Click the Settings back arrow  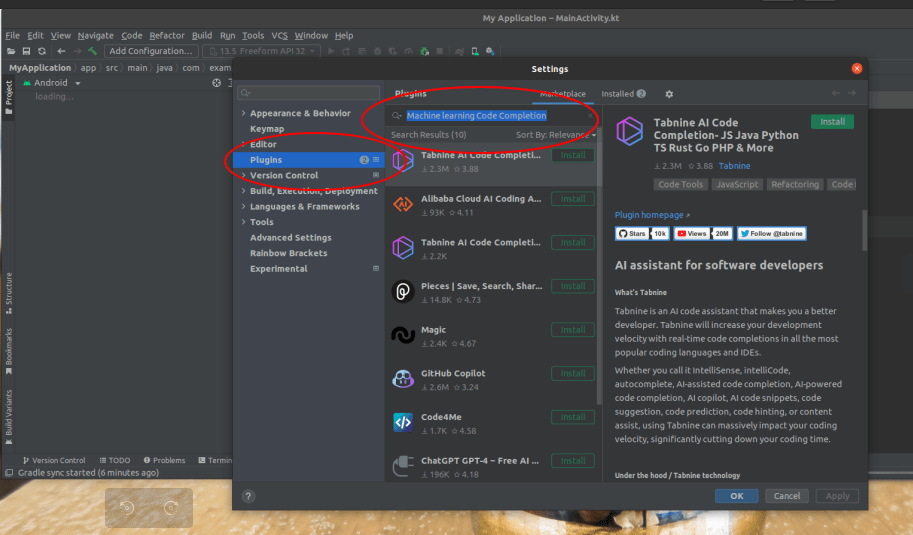[x=836, y=93]
